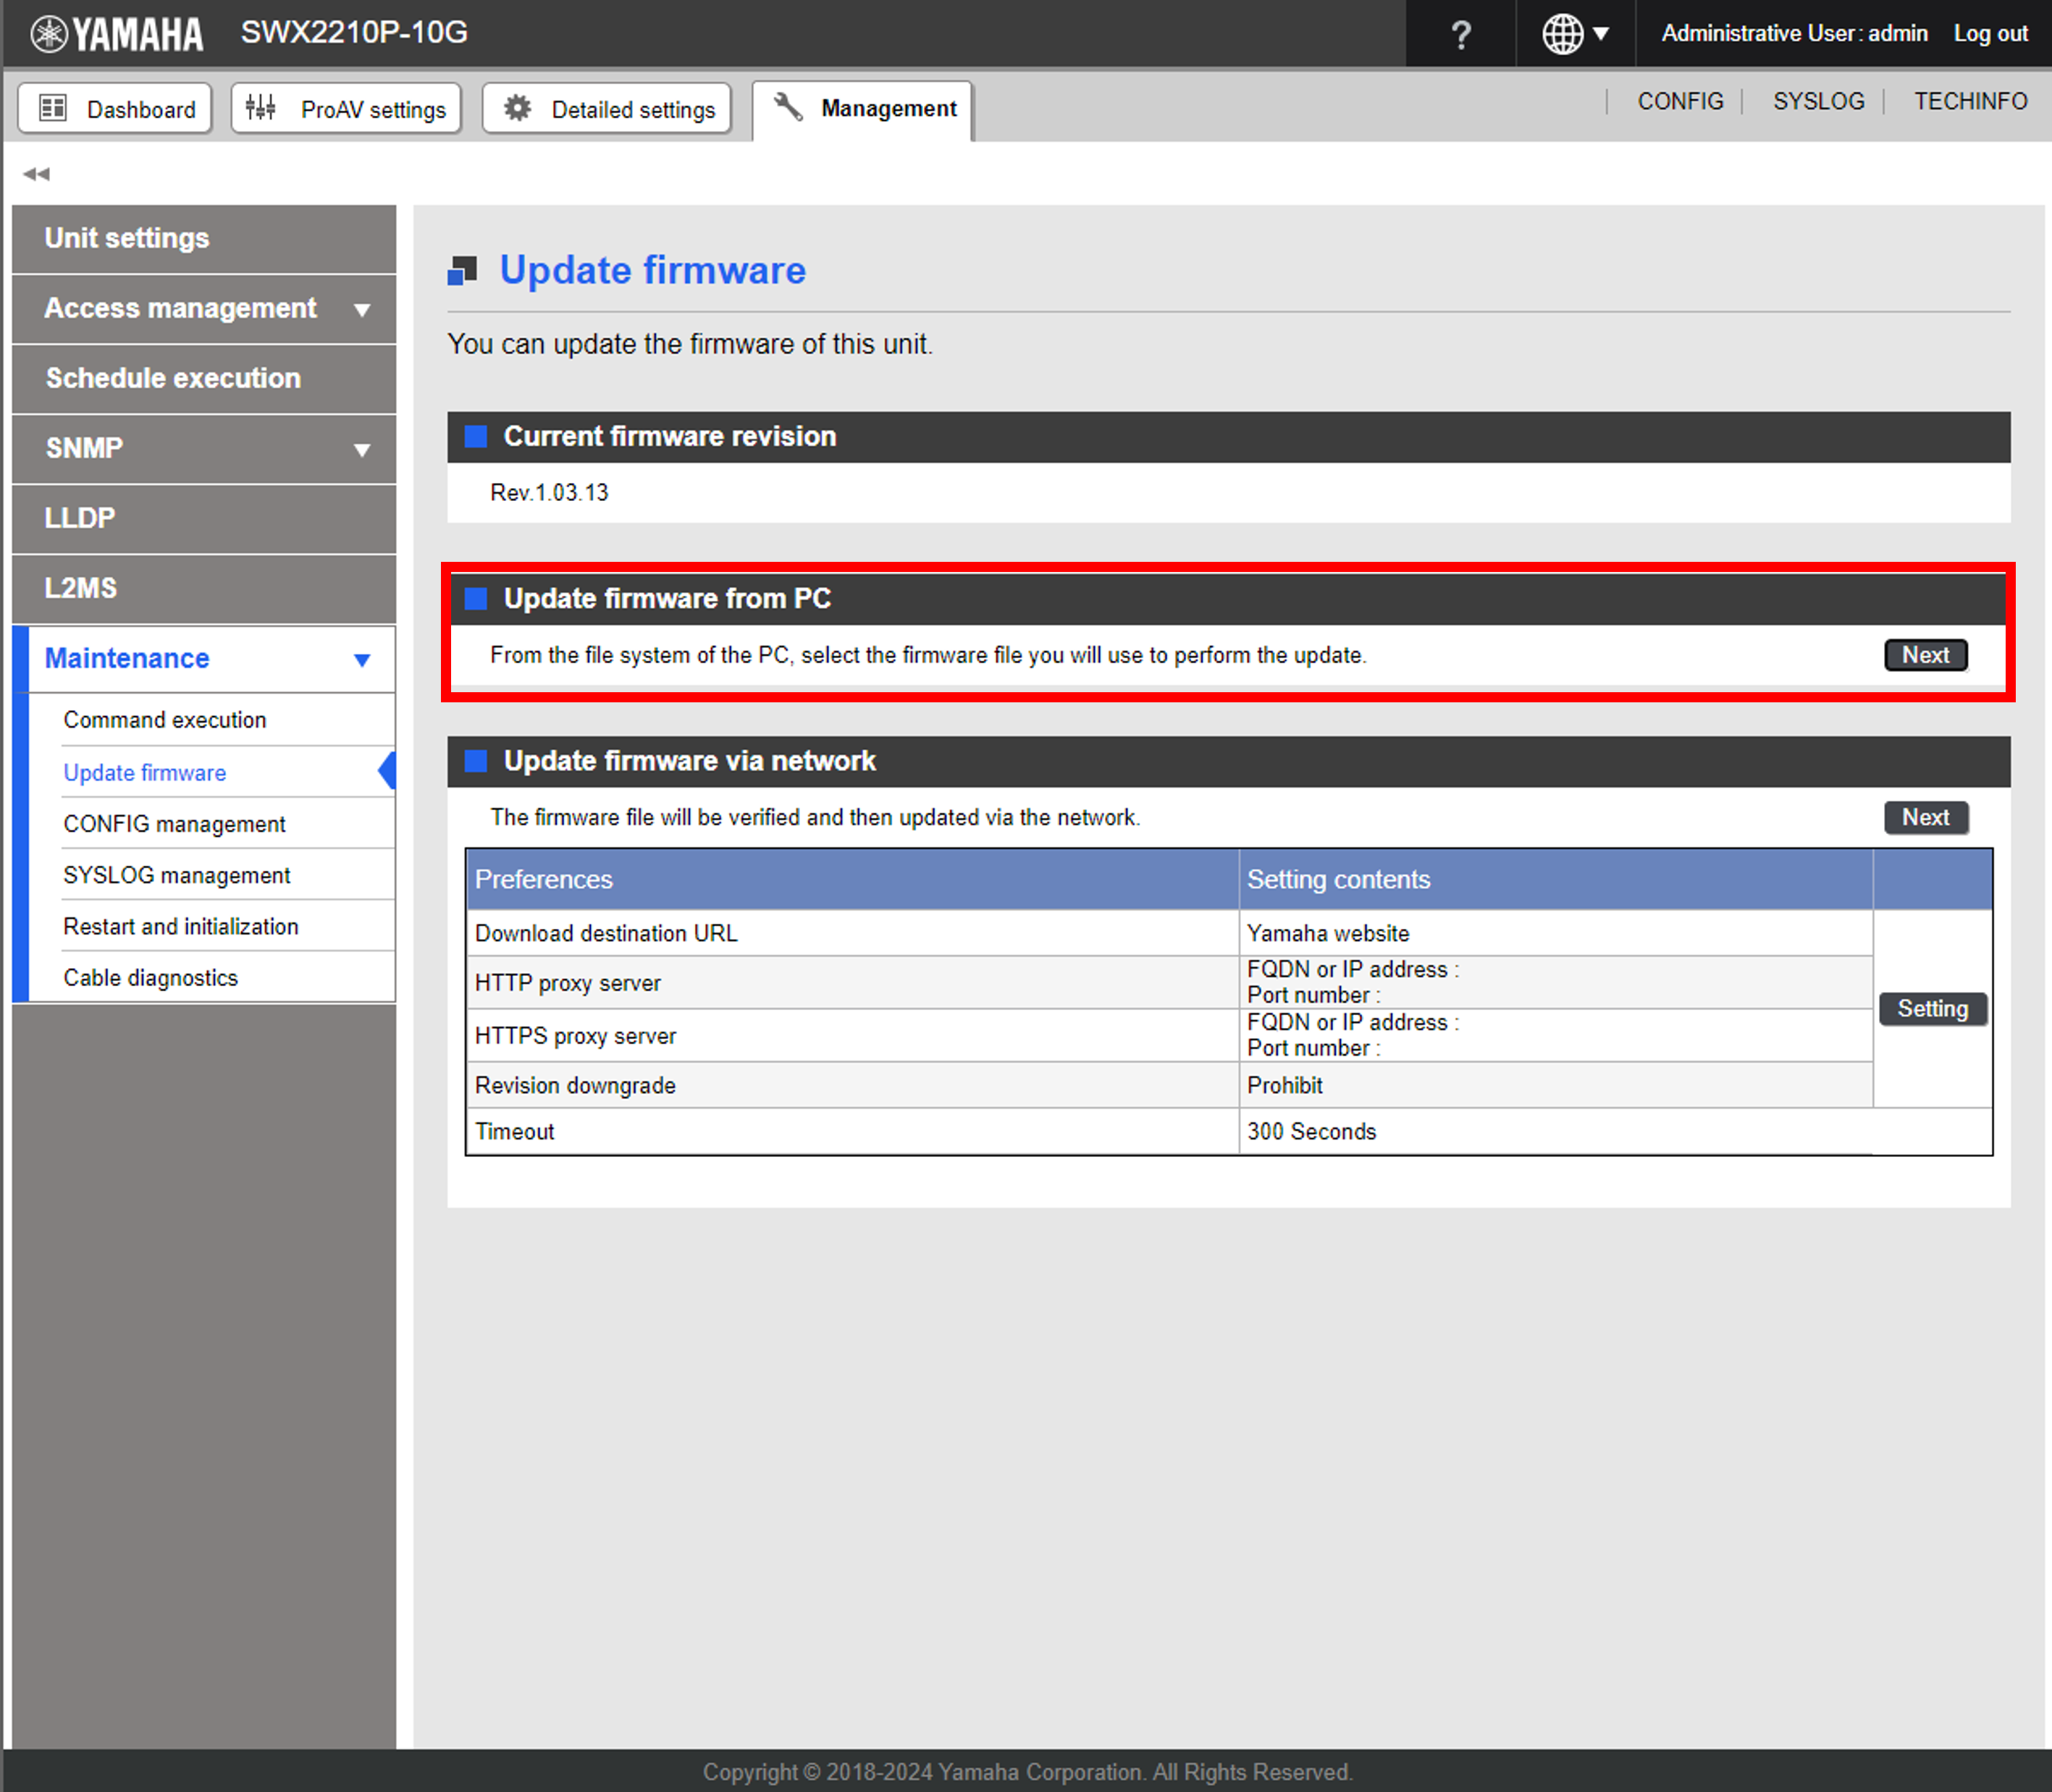This screenshot has width=2052, height=1792.
Task: Open TECHINFO in the top bar
Action: [x=1970, y=101]
